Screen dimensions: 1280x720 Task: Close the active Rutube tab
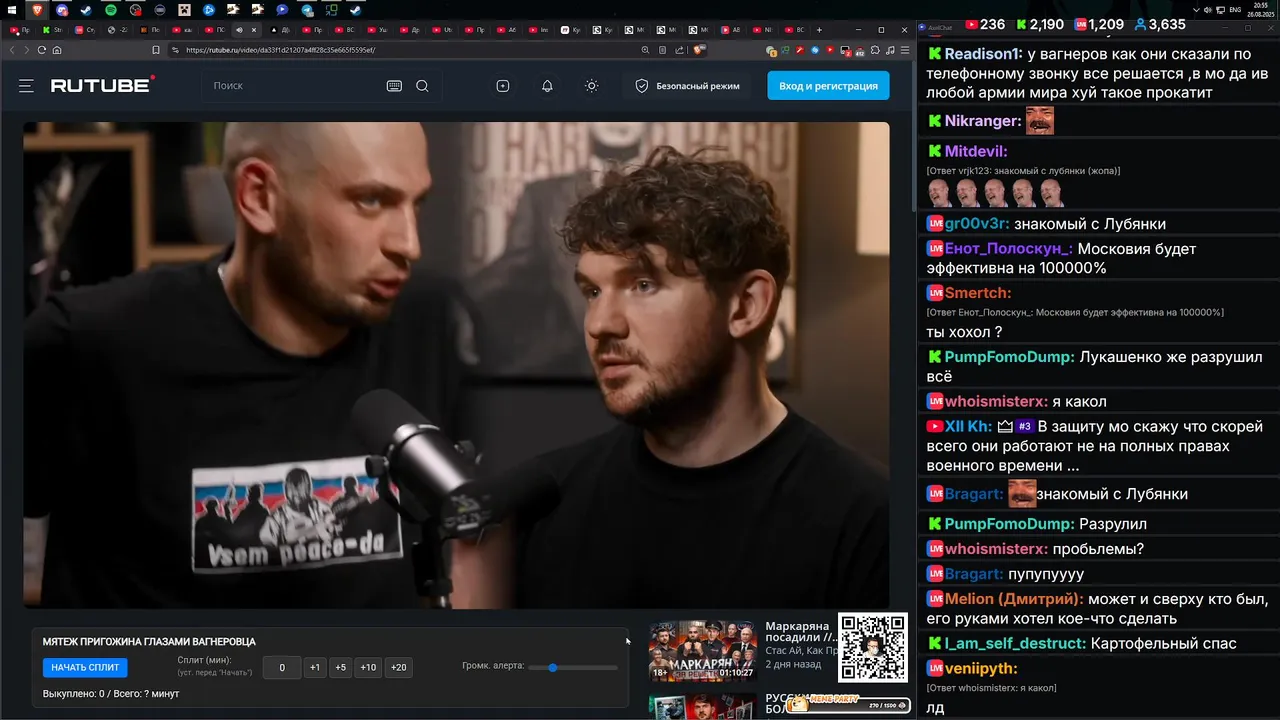tap(254, 30)
